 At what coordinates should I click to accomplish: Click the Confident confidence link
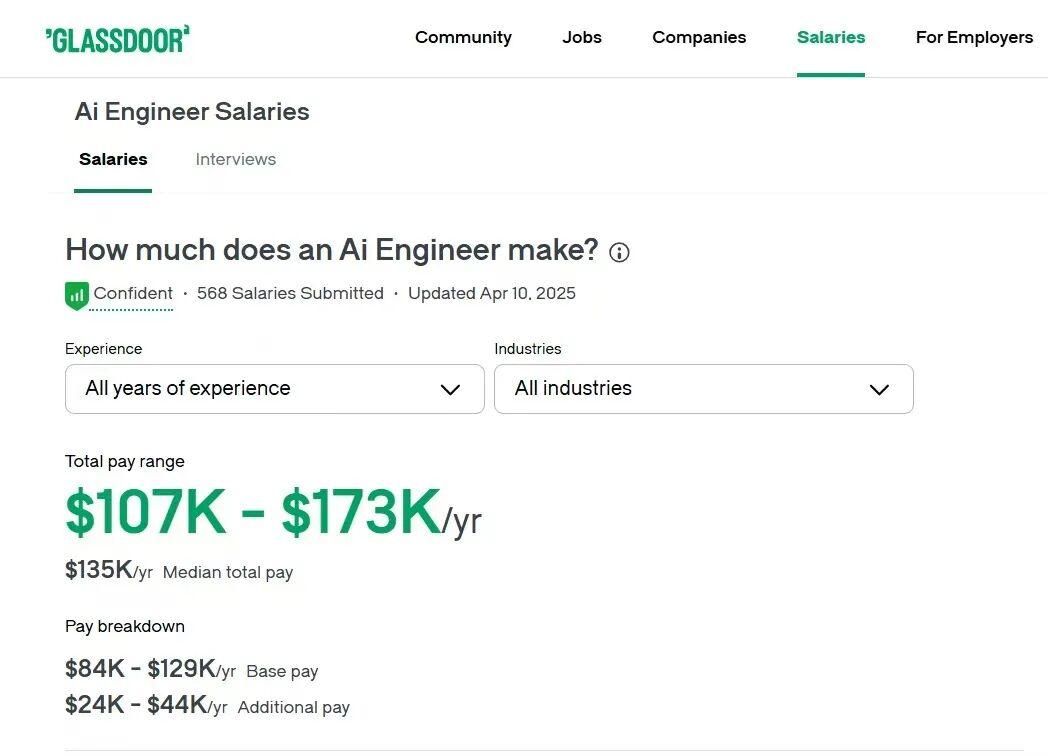point(133,294)
